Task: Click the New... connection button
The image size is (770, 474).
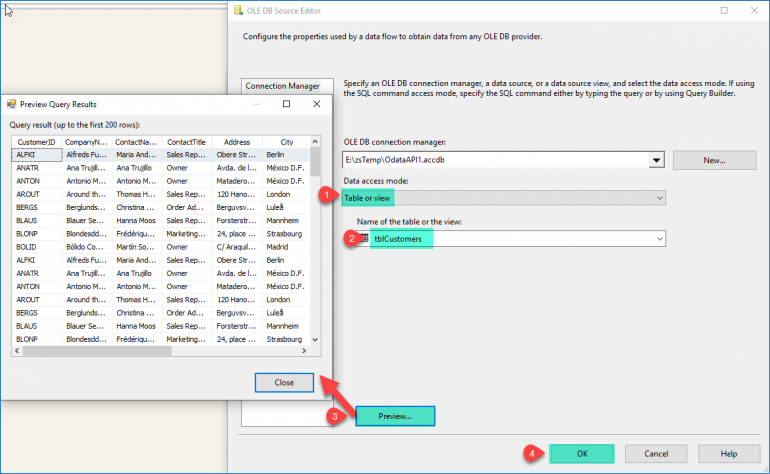Action: coord(713,160)
